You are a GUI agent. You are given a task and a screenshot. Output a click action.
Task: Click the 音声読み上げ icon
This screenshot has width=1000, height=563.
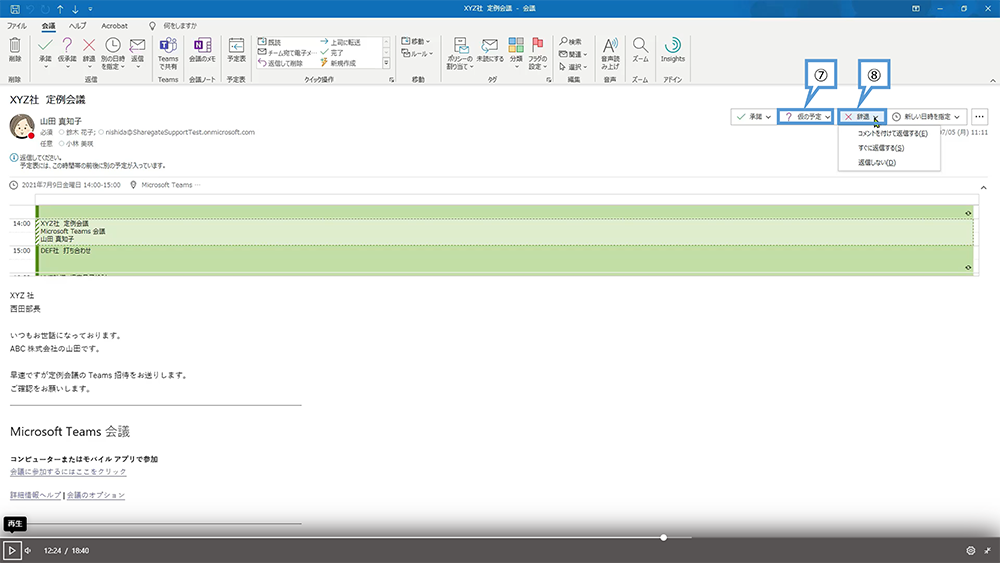click(x=610, y=45)
